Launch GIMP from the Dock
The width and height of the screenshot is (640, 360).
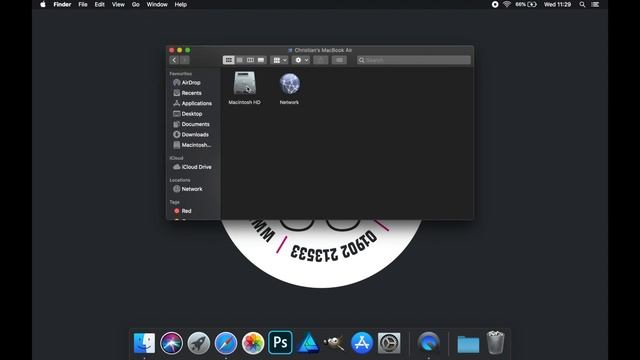tap(334, 342)
